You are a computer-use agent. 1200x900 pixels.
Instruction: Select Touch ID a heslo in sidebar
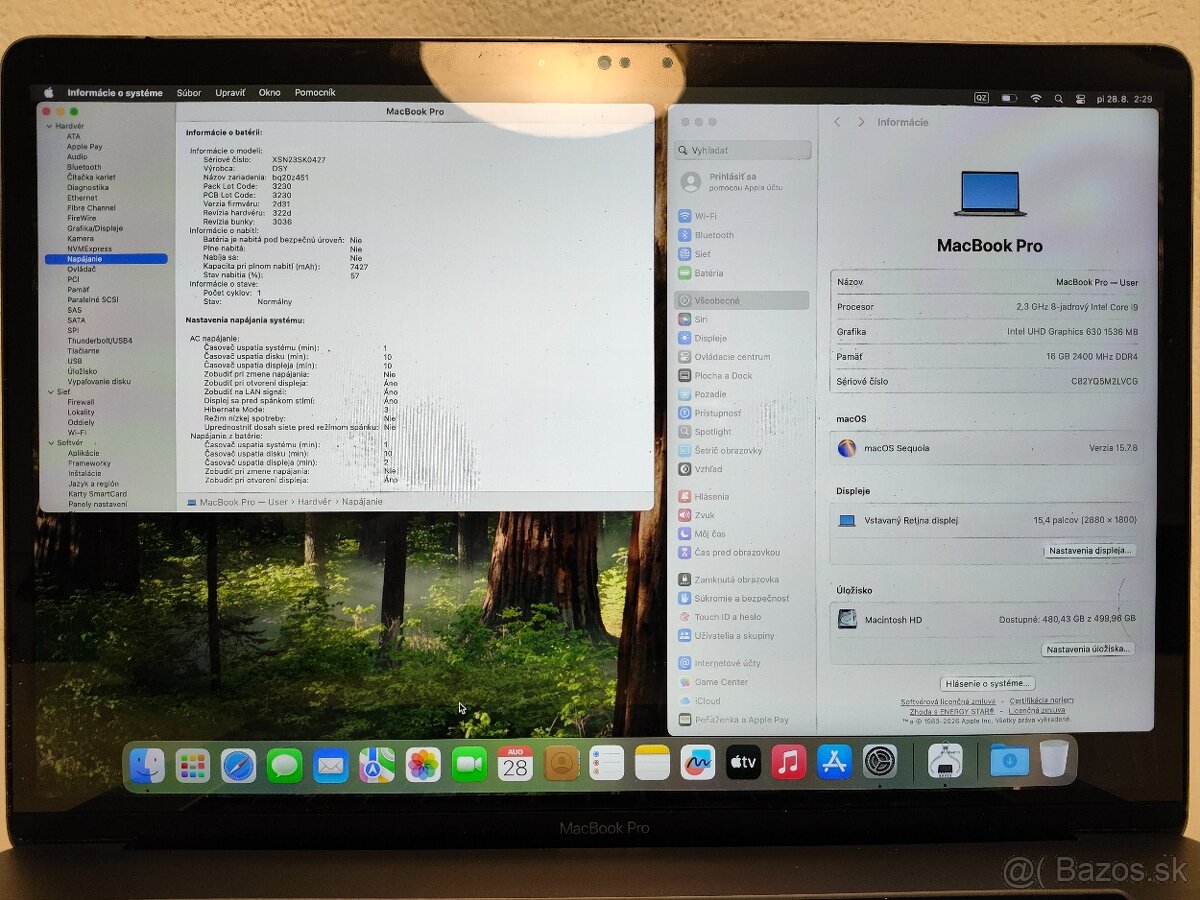743,617
